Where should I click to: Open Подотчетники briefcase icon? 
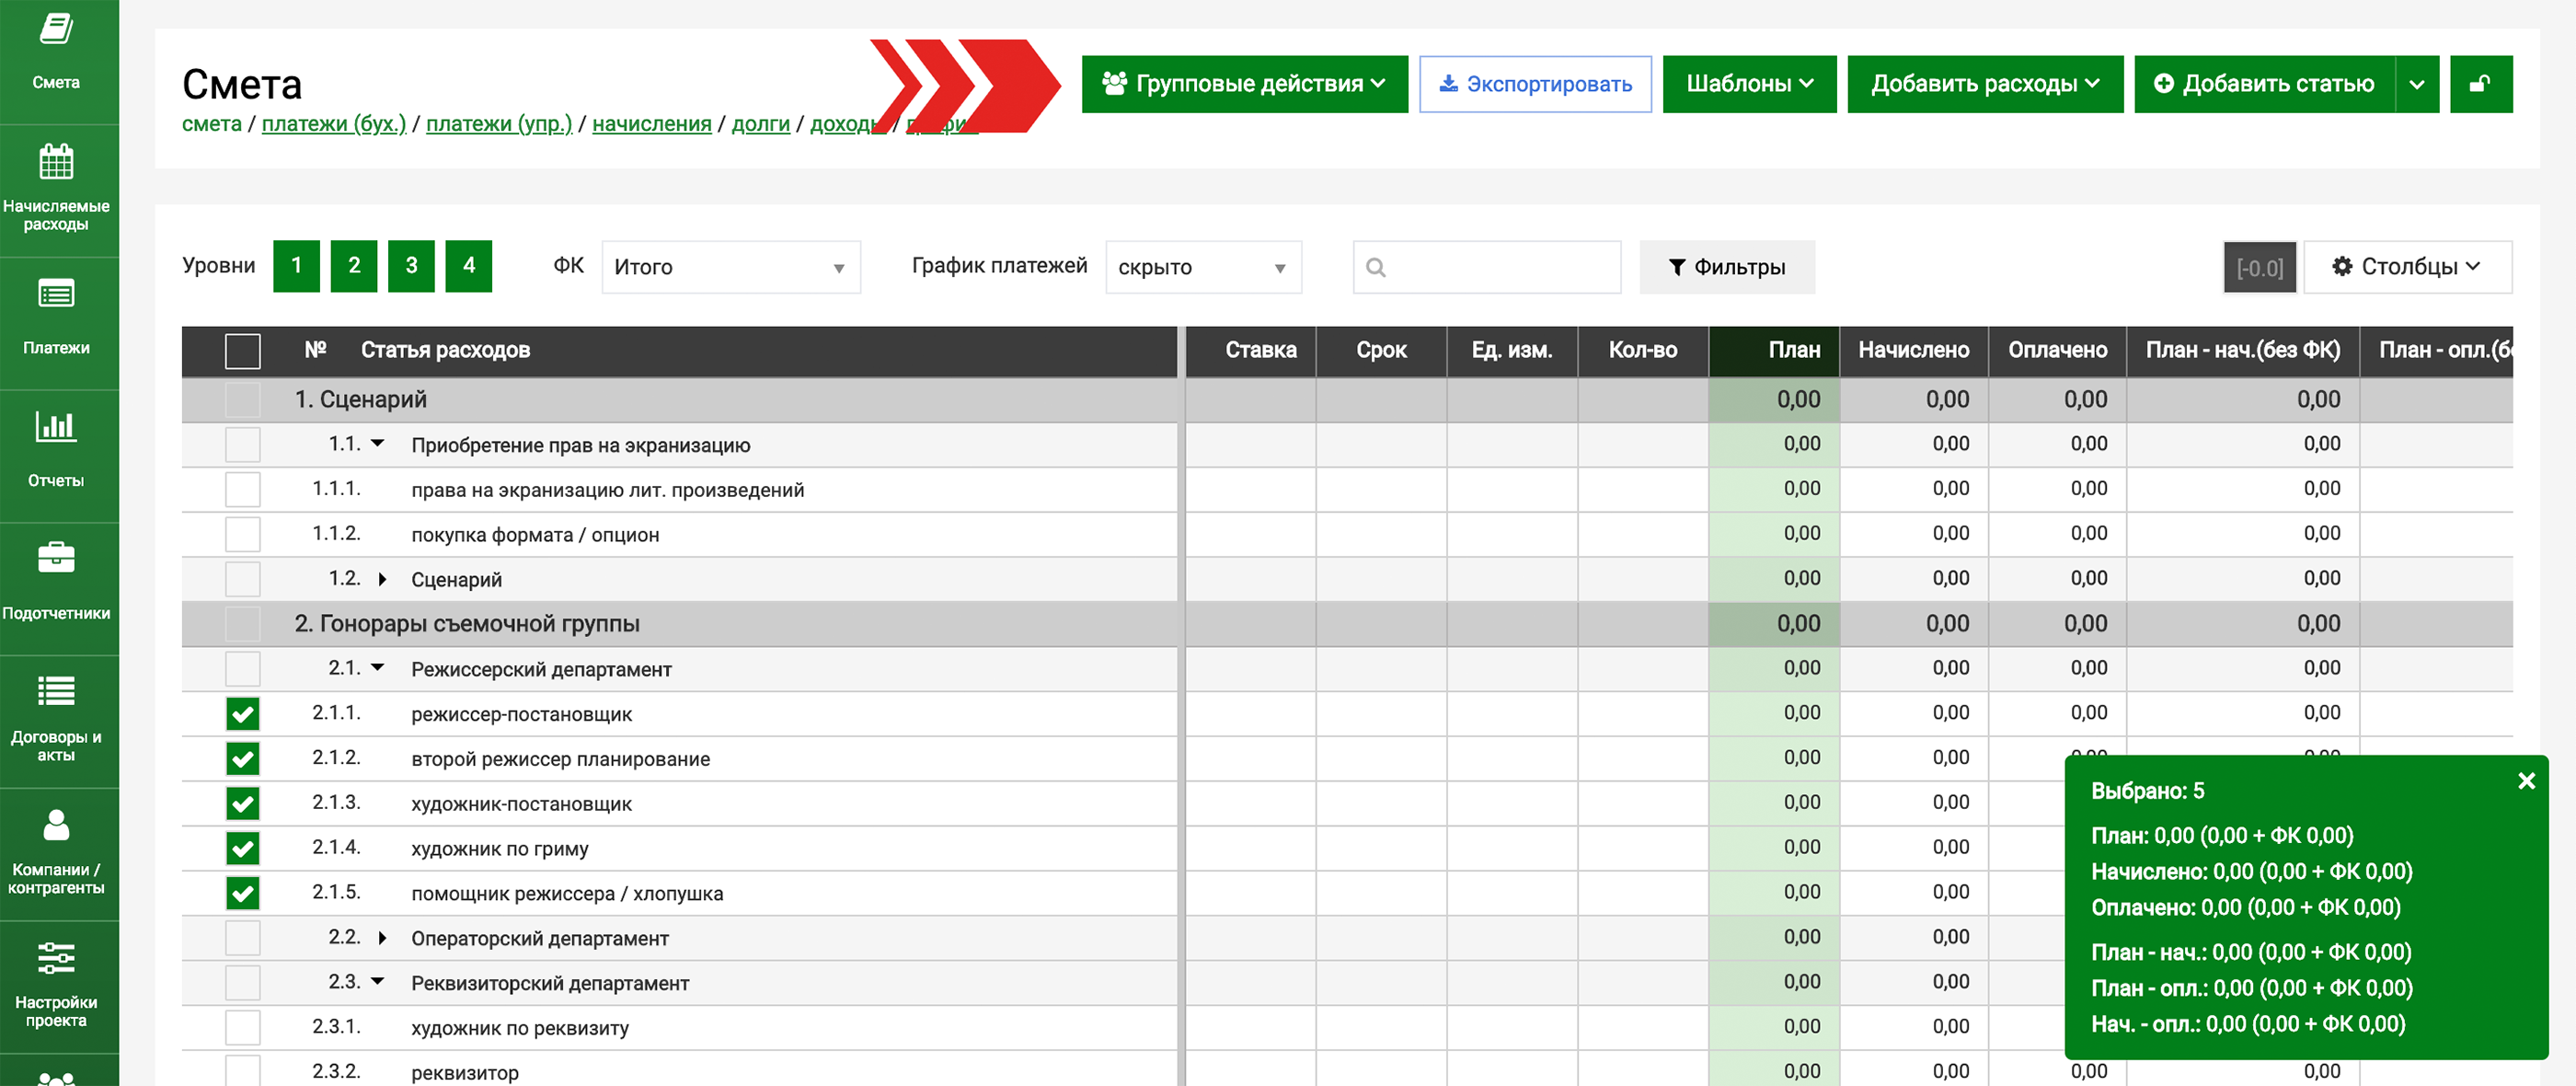pyautogui.click(x=56, y=558)
